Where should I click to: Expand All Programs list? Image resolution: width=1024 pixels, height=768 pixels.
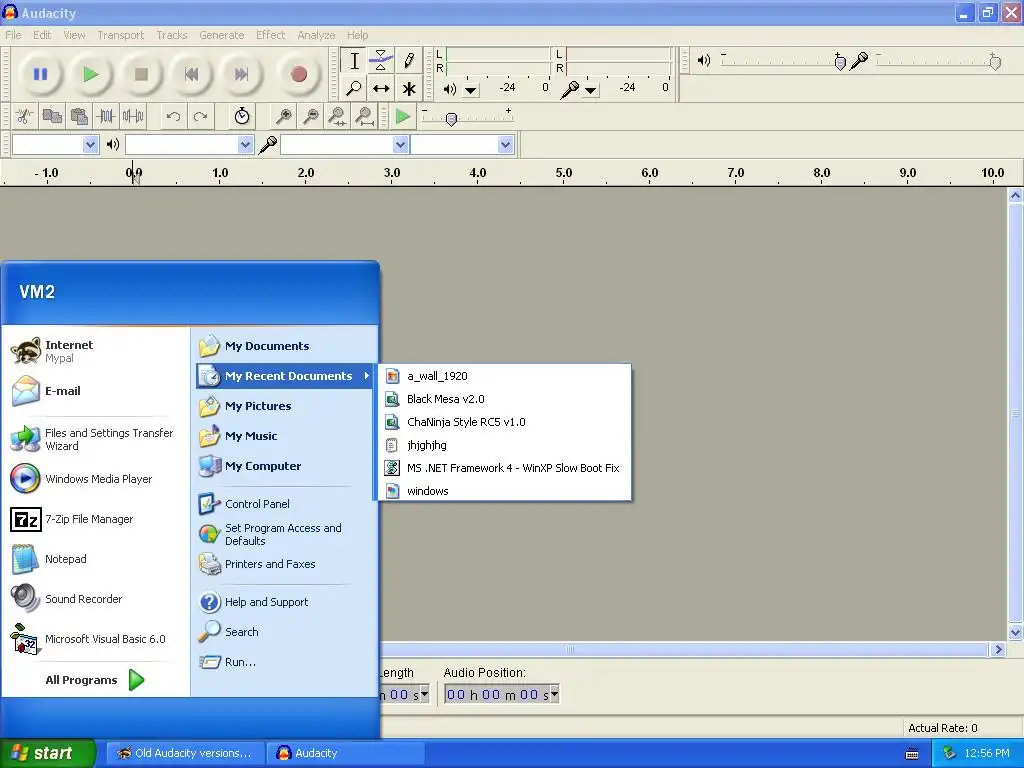coord(95,680)
